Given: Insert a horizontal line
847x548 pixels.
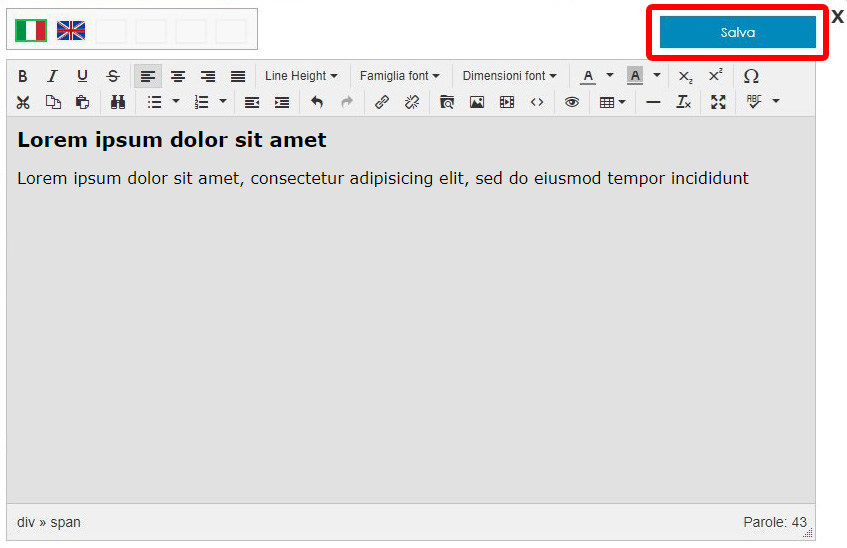Looking at the screenshot, I should tap(653, 102).
